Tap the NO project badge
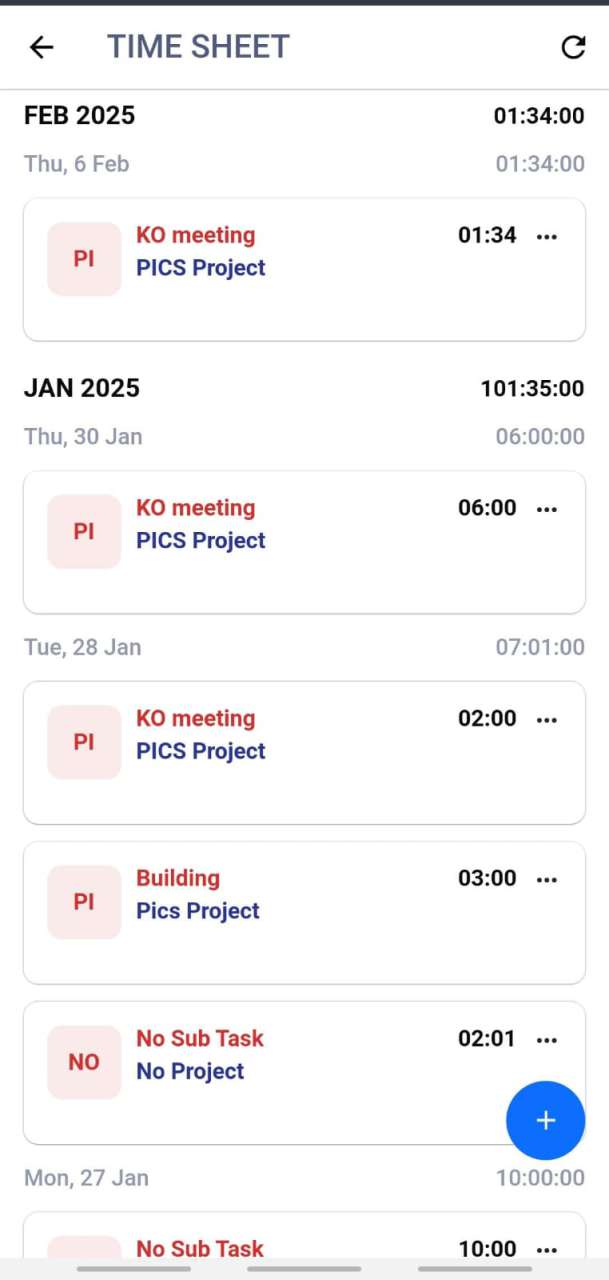609x1280 pixels. coord(84,1062)
